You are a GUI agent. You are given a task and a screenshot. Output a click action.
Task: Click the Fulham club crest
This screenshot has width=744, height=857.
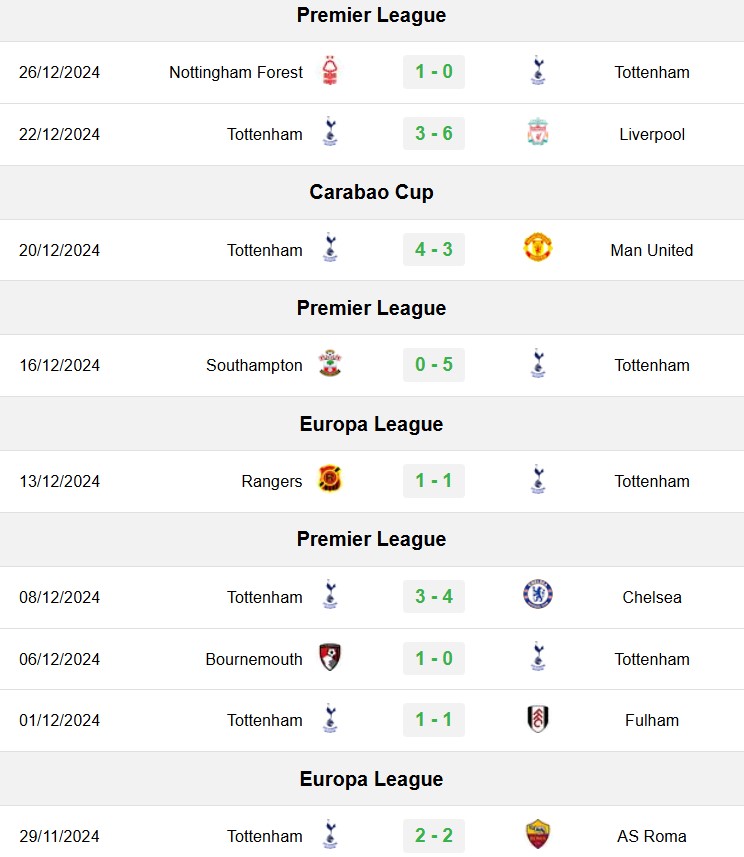(538, 719)
